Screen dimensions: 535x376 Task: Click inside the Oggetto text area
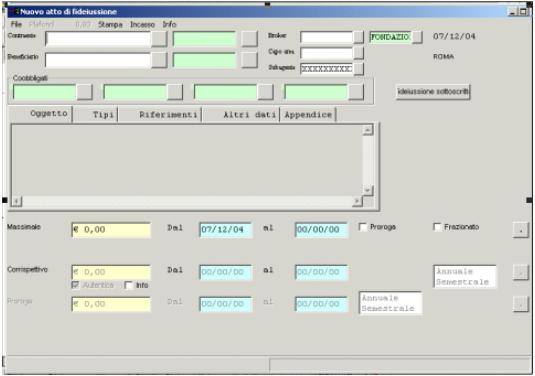point(187,160)
